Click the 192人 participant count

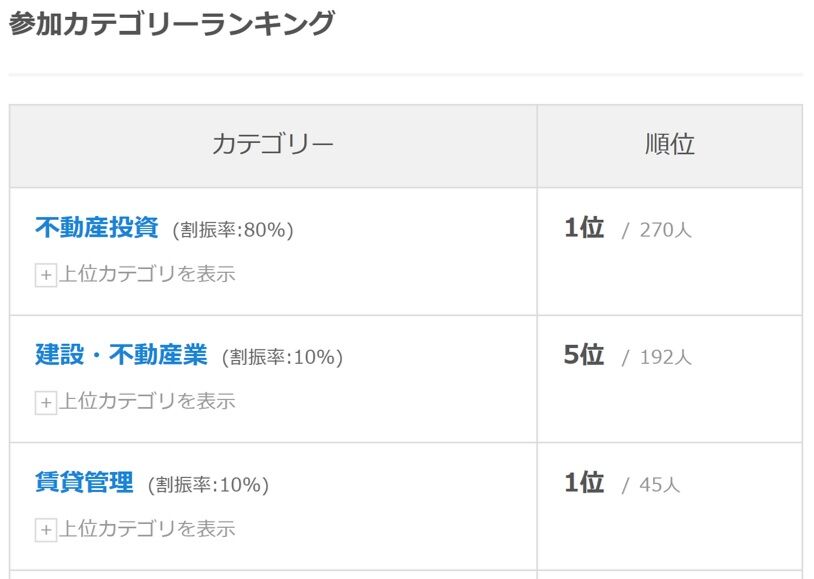(665, 357)
